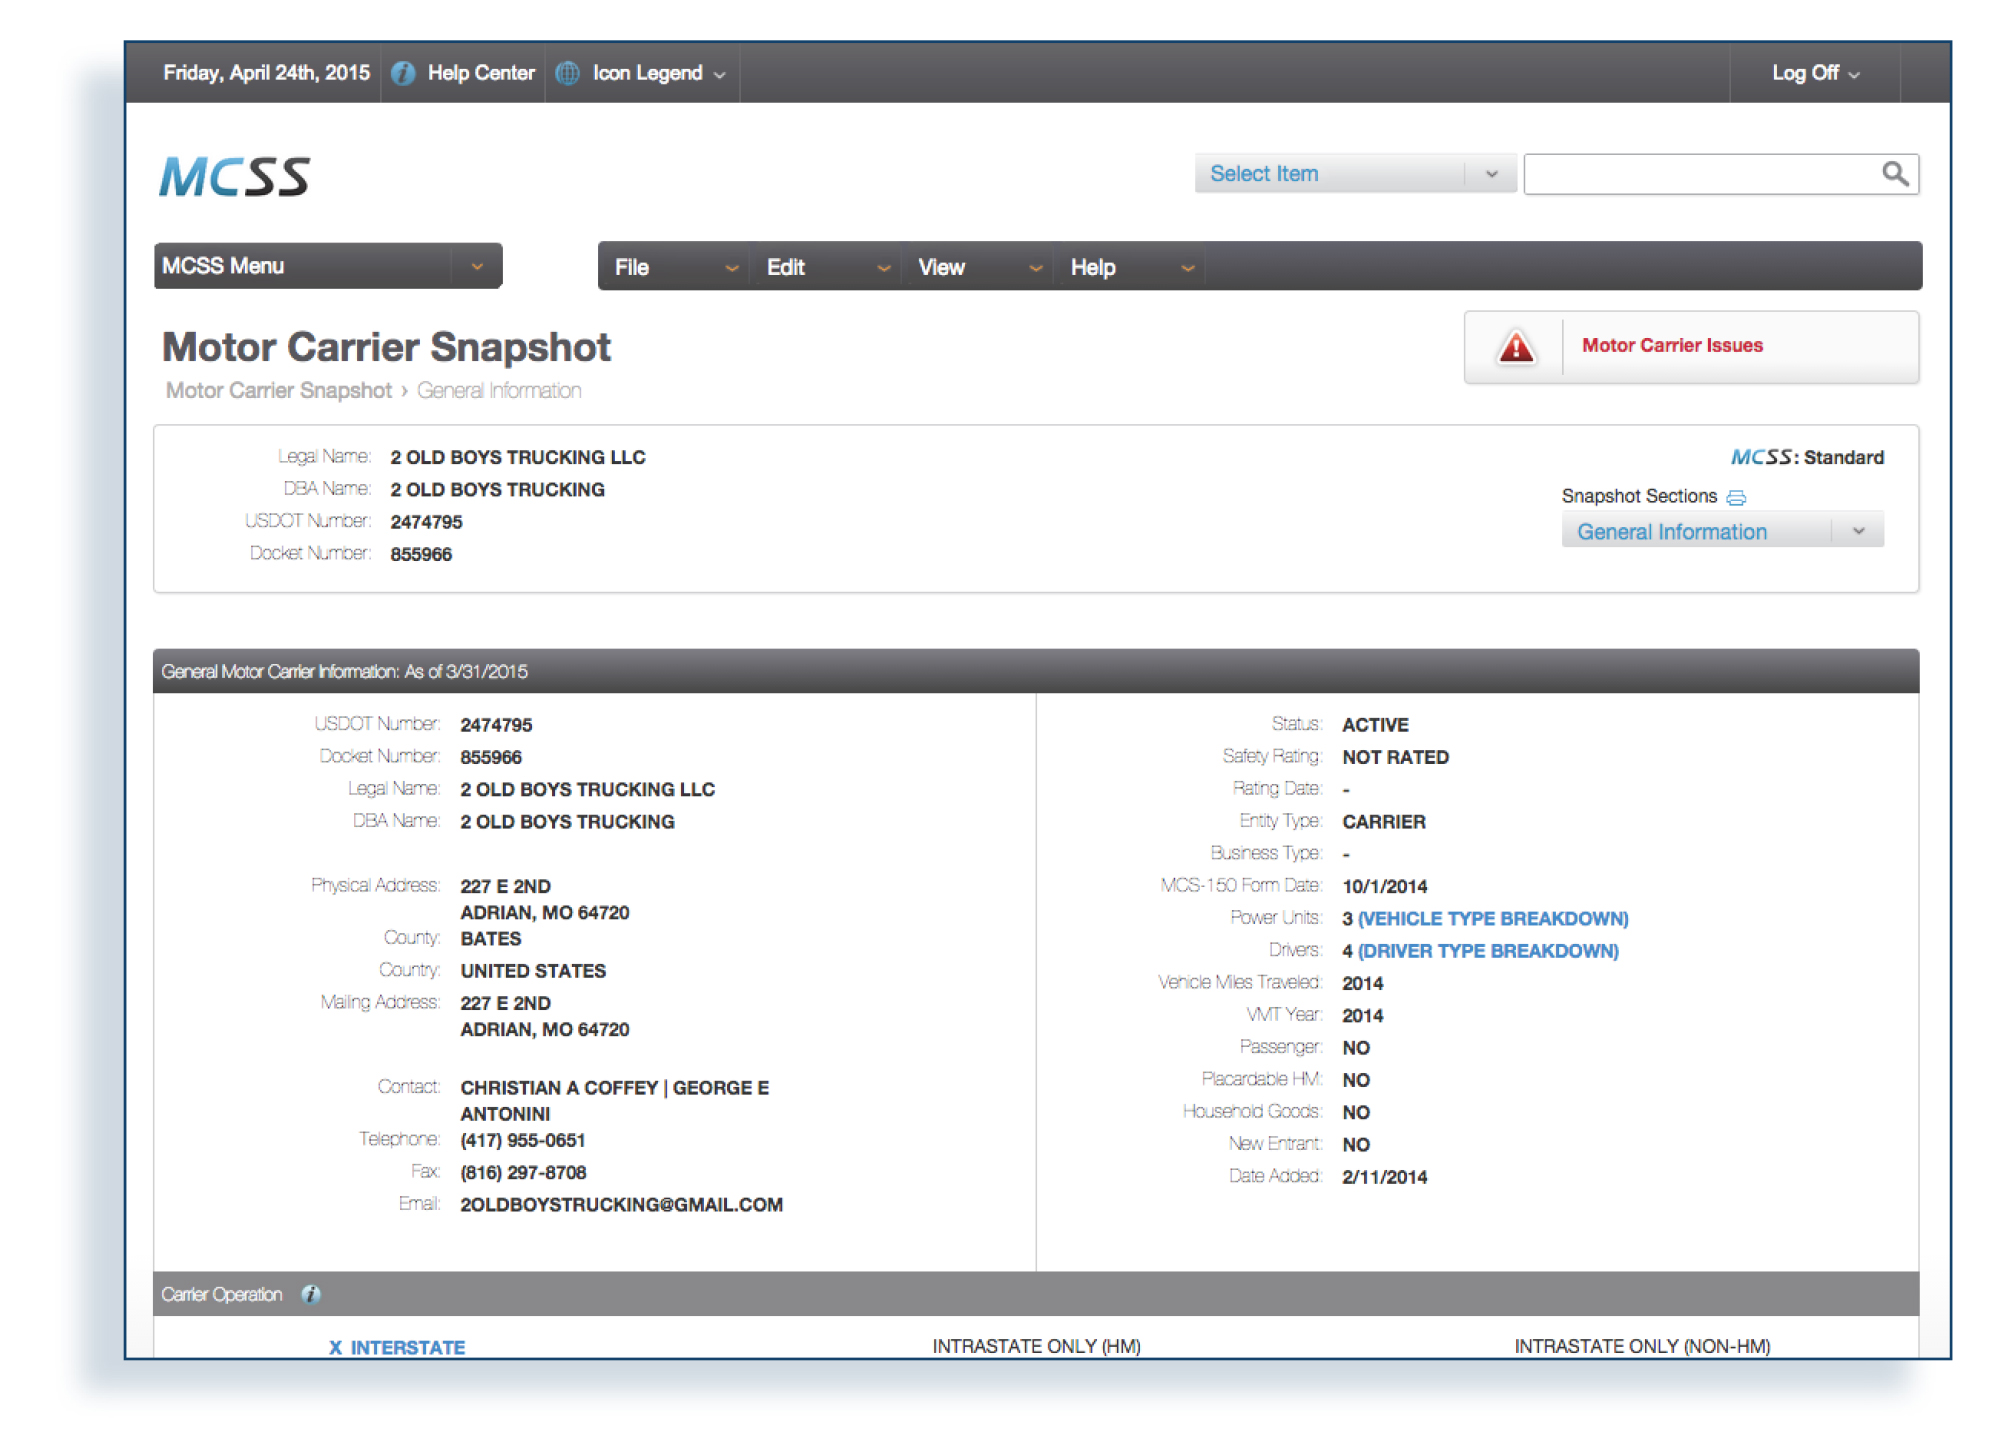Expand the MCSS Menu dropdown
Viewport: 2000px width, 1429px height.
tap(328, 266)
